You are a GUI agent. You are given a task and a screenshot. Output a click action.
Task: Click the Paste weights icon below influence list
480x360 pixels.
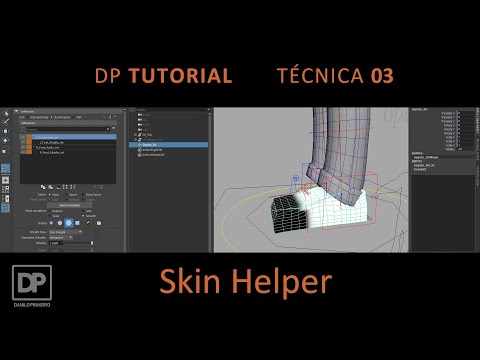pos(50,187)
